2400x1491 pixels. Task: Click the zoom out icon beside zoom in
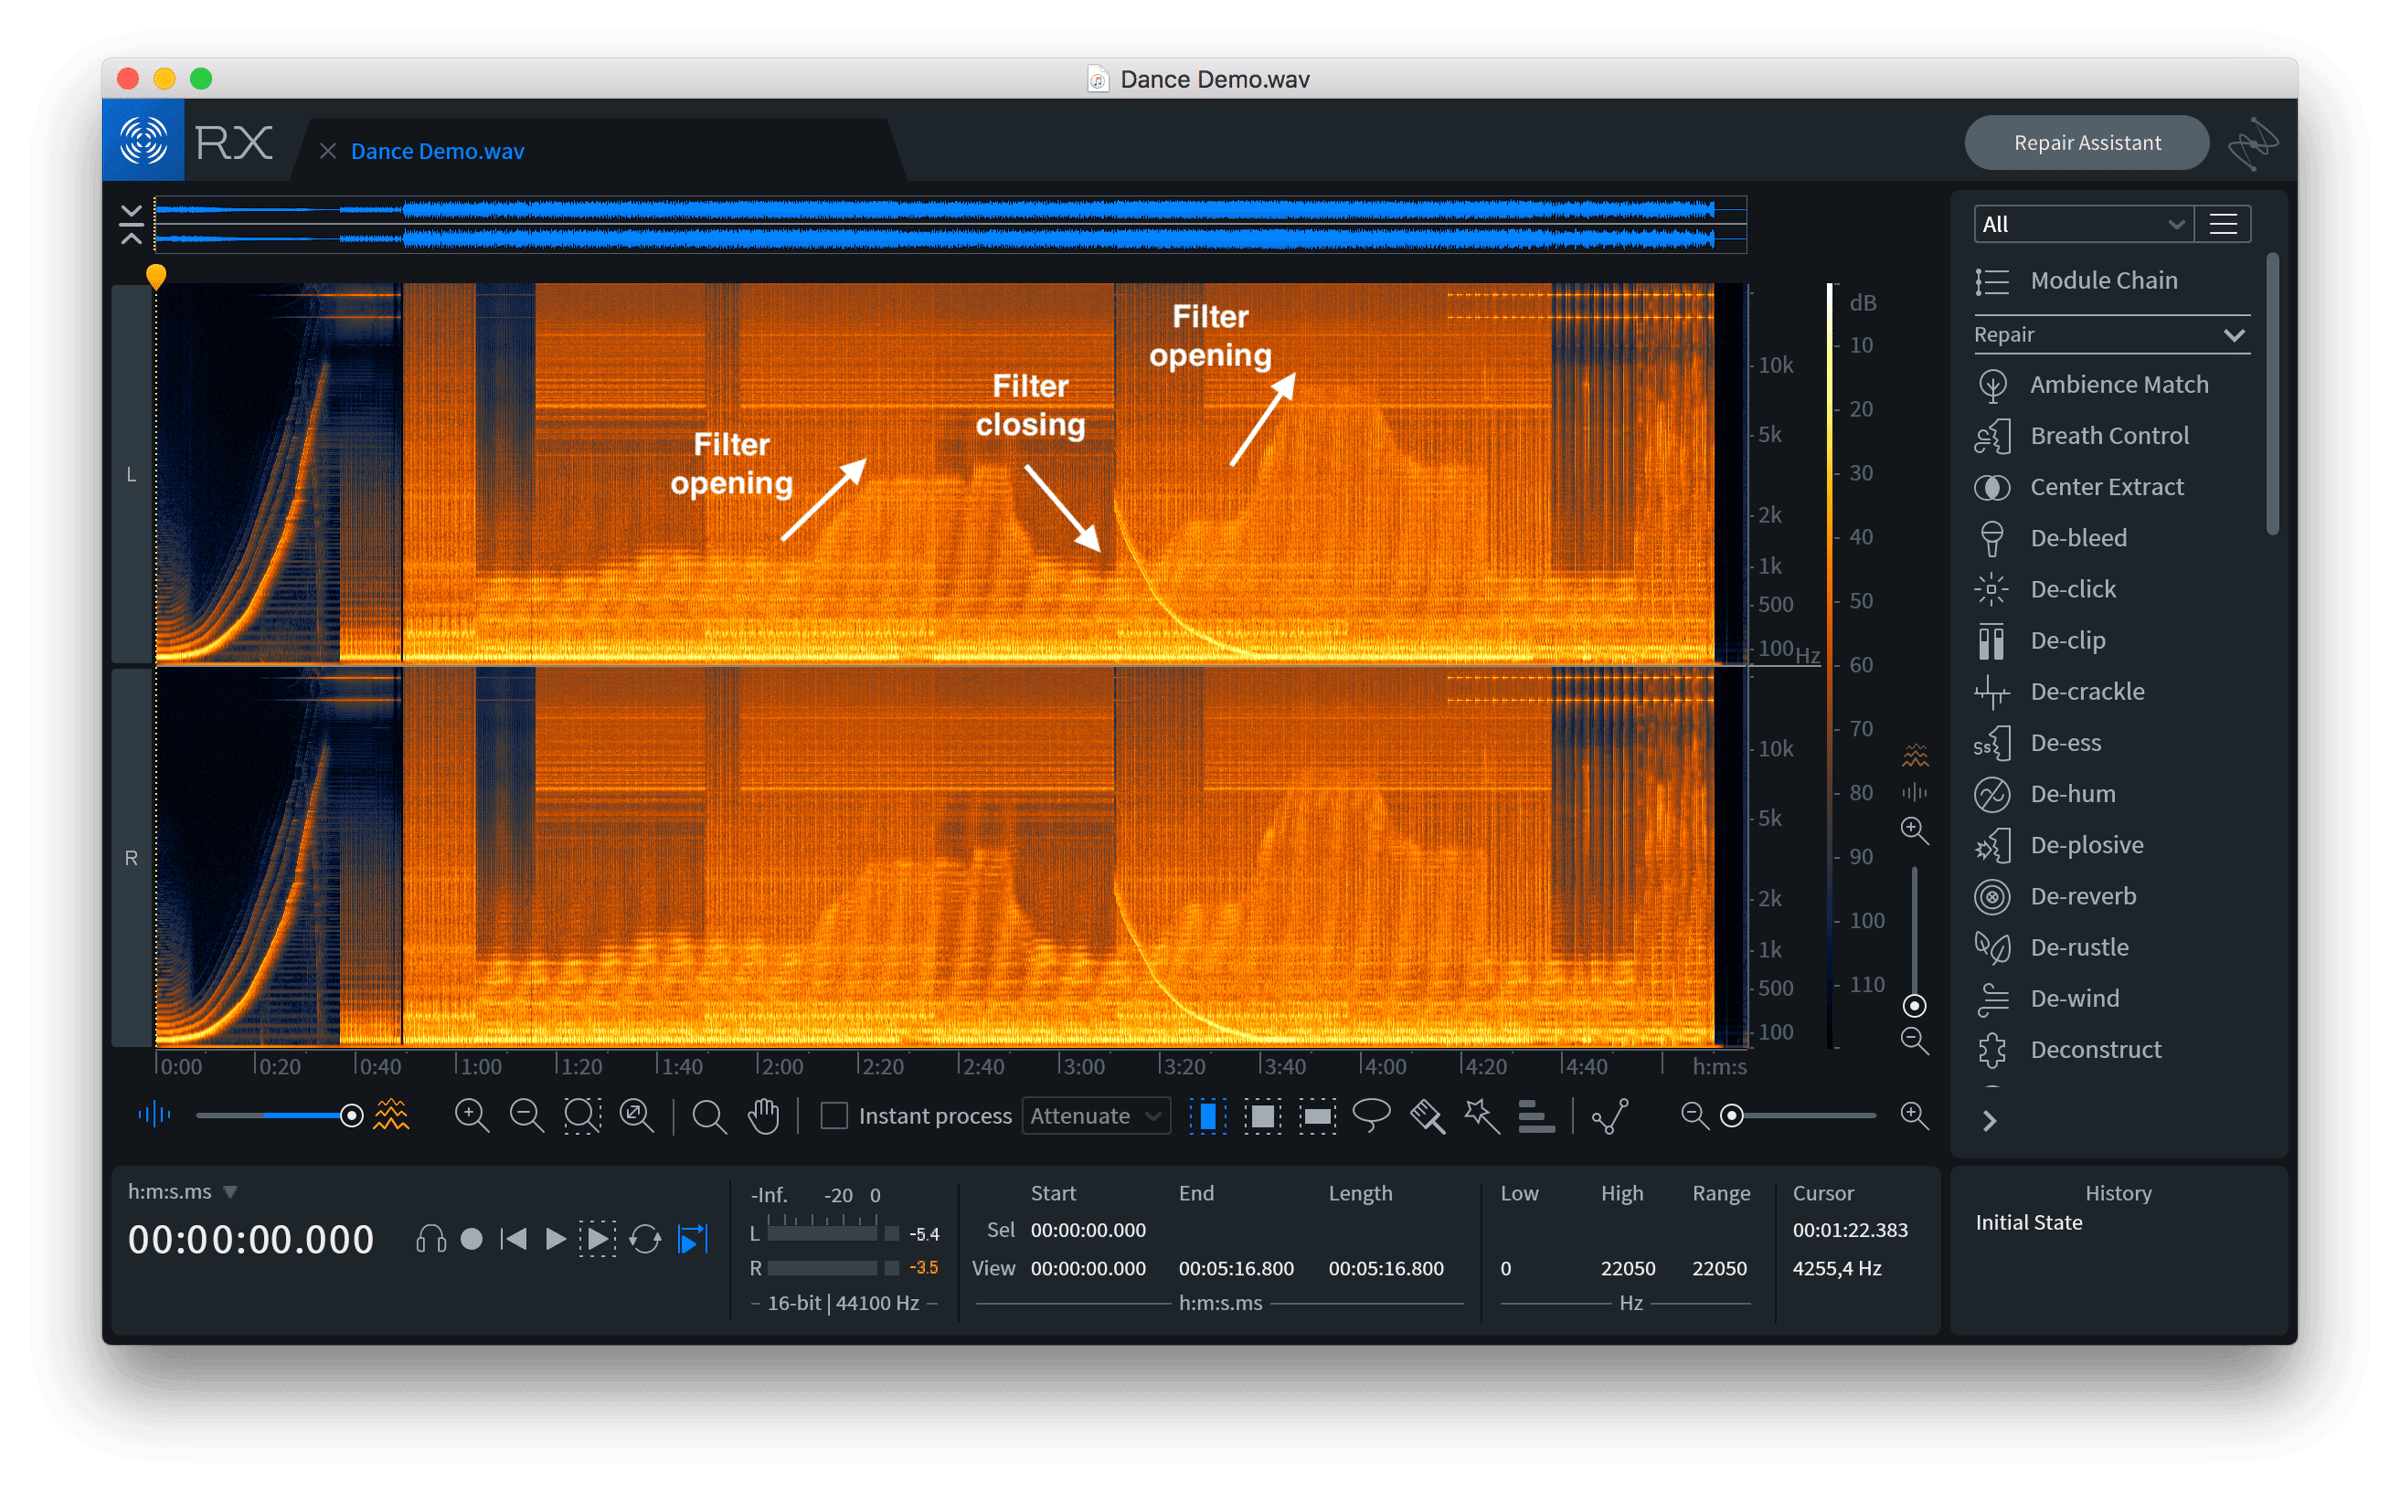click(526, 1116)
